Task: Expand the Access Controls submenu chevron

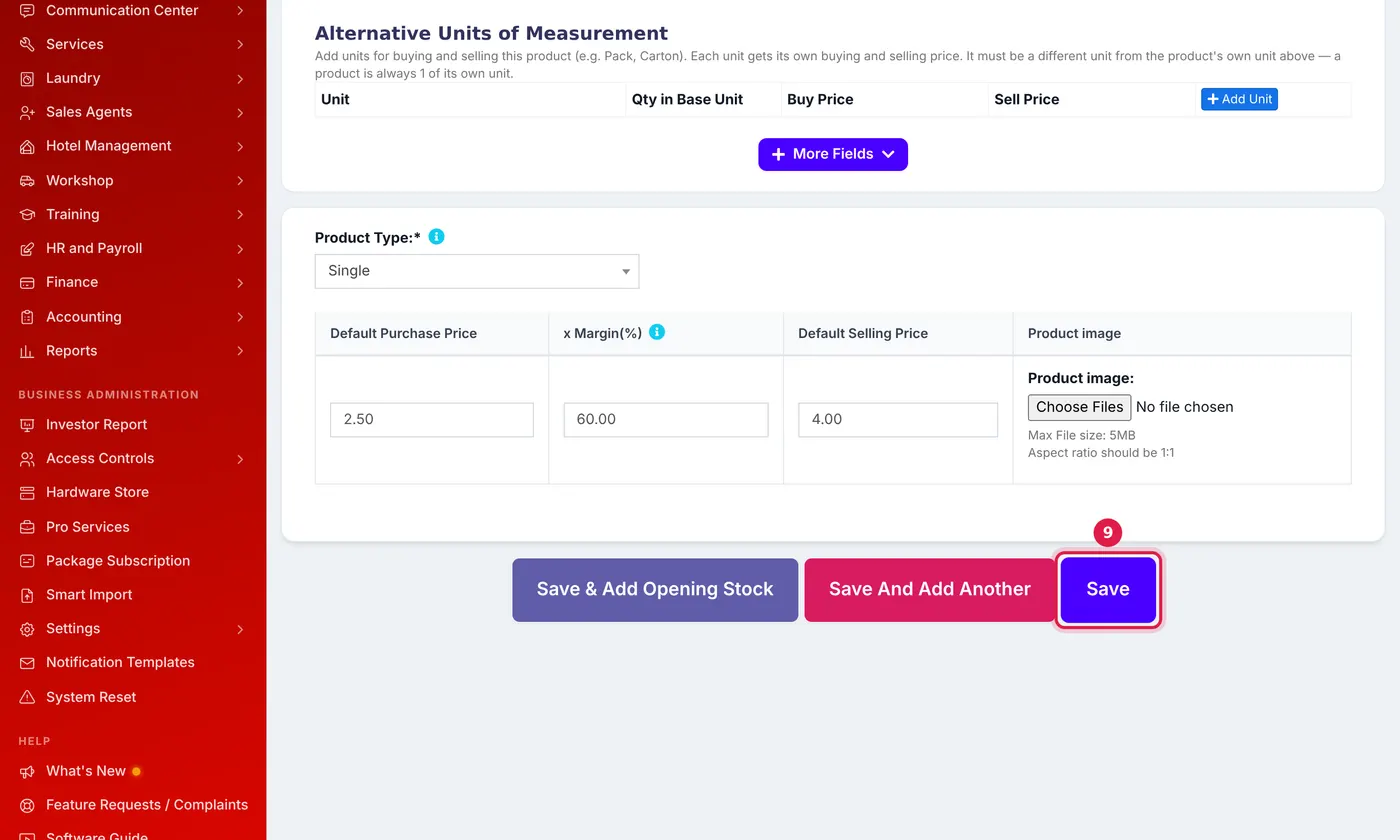Action: pos(240,459)
